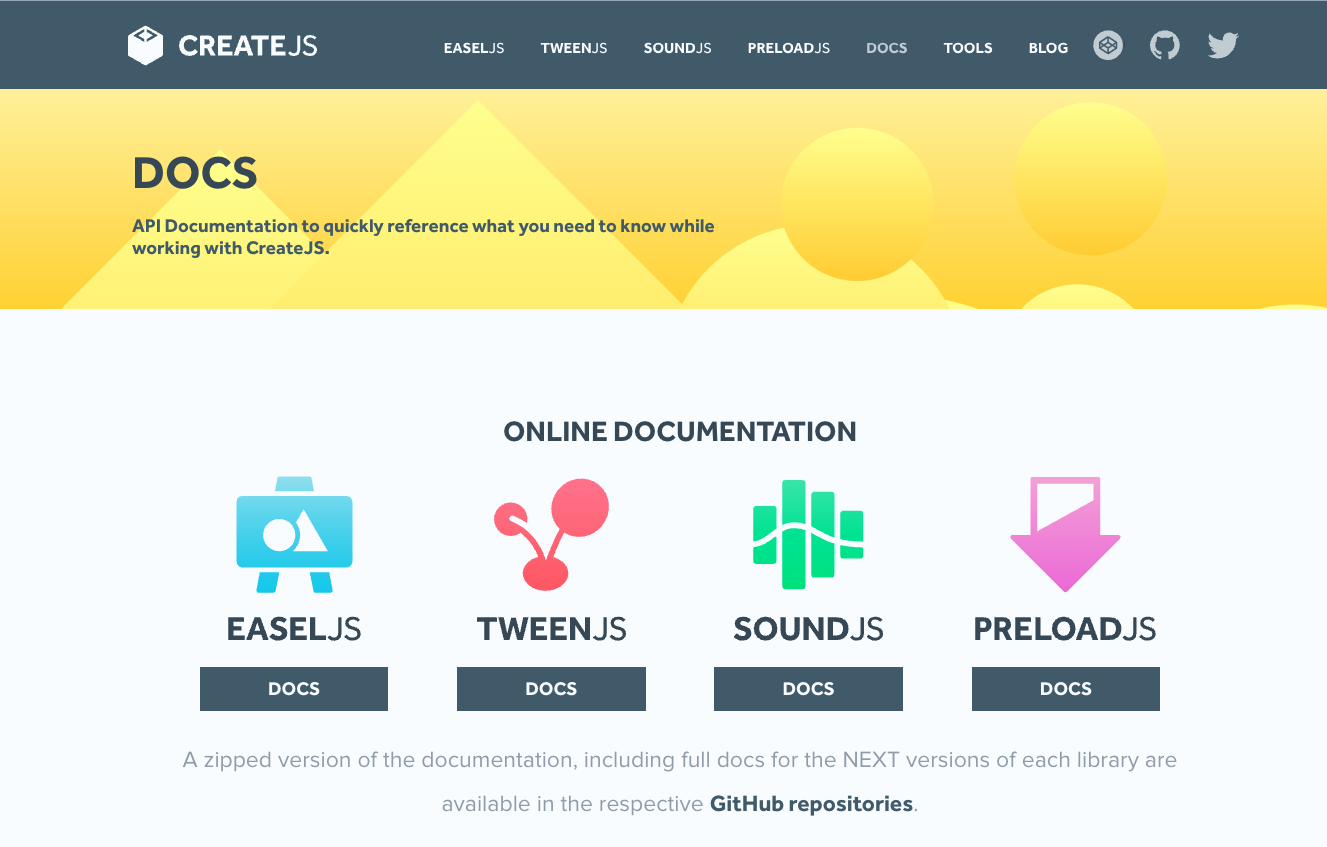Open the Docs button under PreloadJS
This screenshot has height=847, width=1327.
click(1066, 689)
